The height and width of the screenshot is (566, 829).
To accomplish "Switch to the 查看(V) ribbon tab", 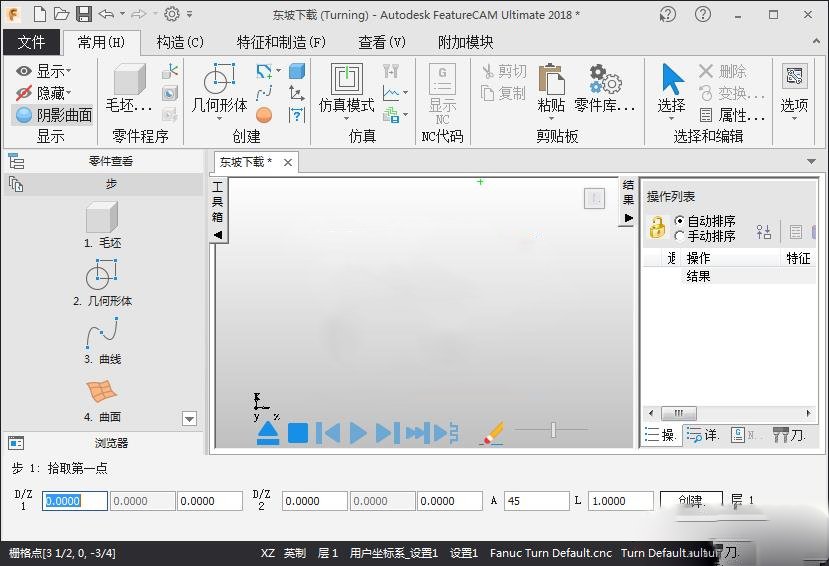I will click(x=382, y=42).
